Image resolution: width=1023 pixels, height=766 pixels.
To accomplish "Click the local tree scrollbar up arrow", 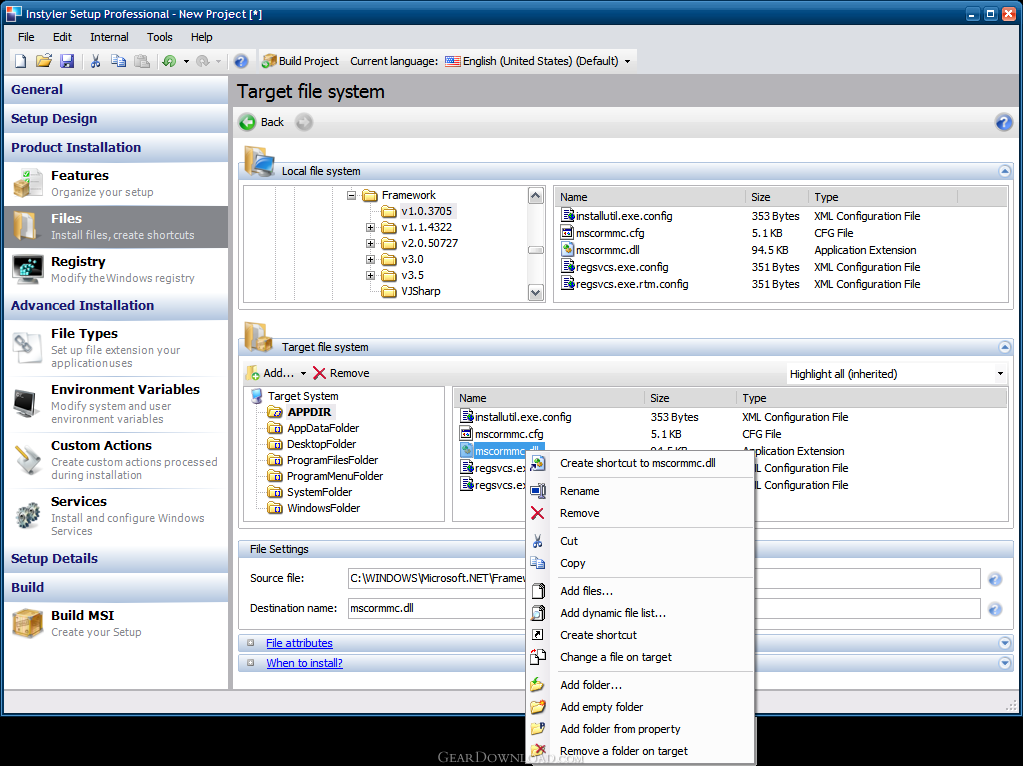I will tap(536, 196).
